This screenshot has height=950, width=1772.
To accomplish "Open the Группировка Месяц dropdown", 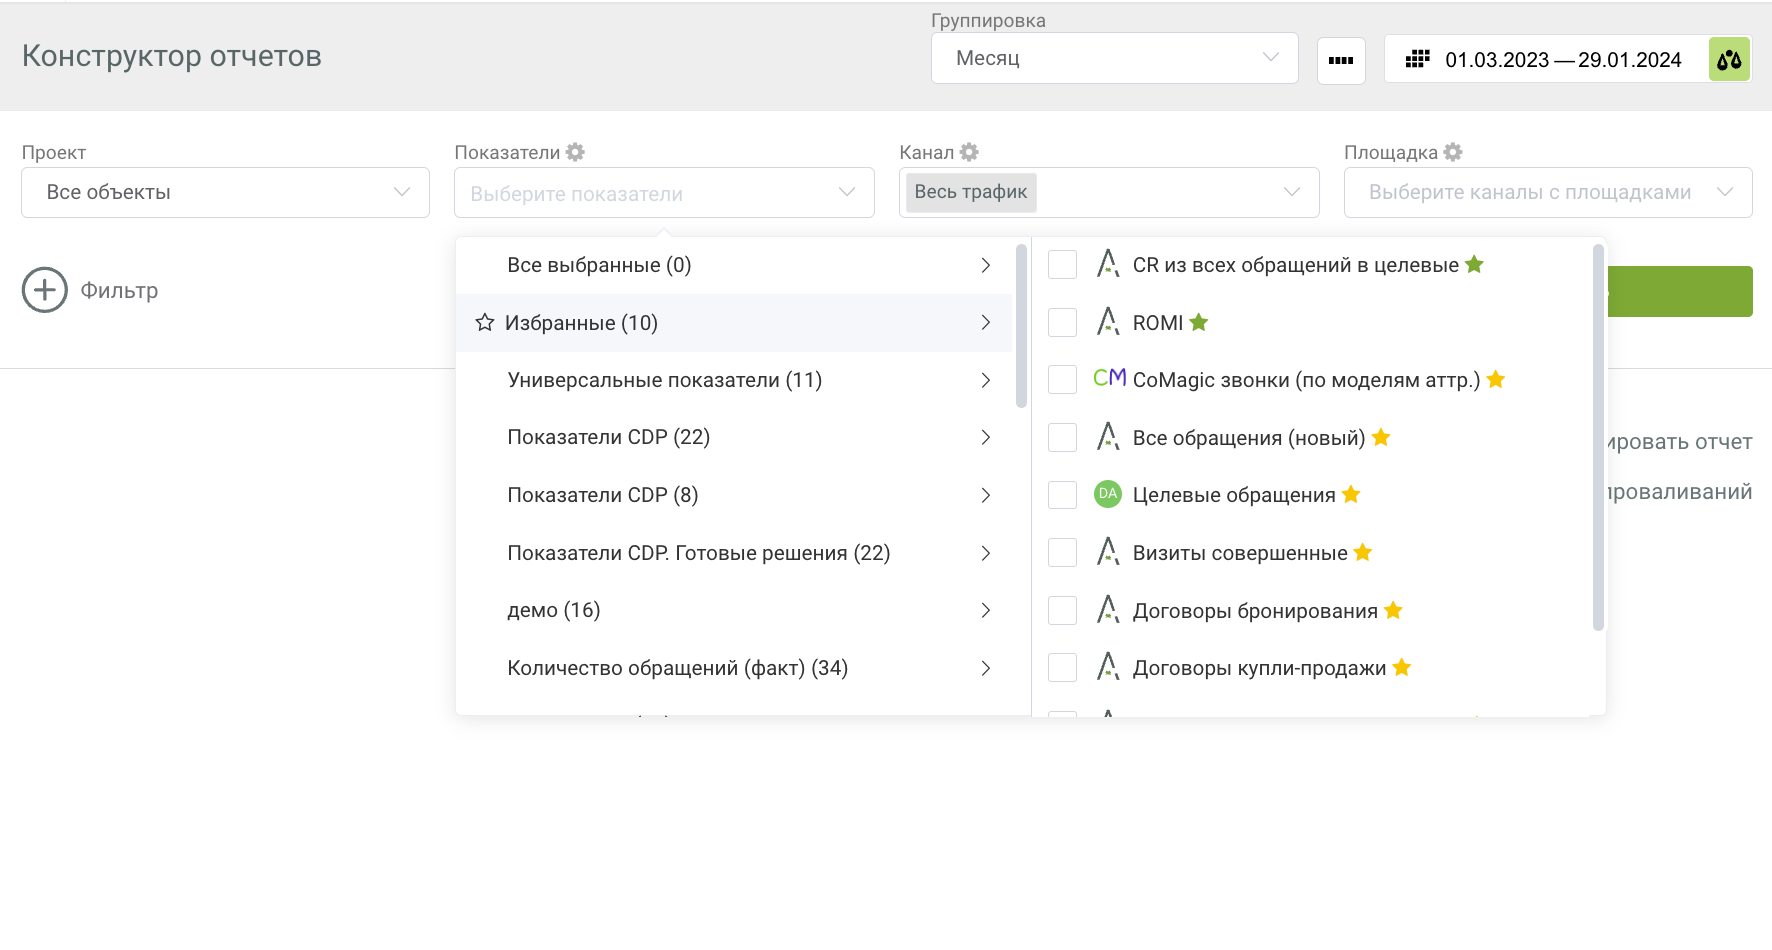I will pos(1114,58).
